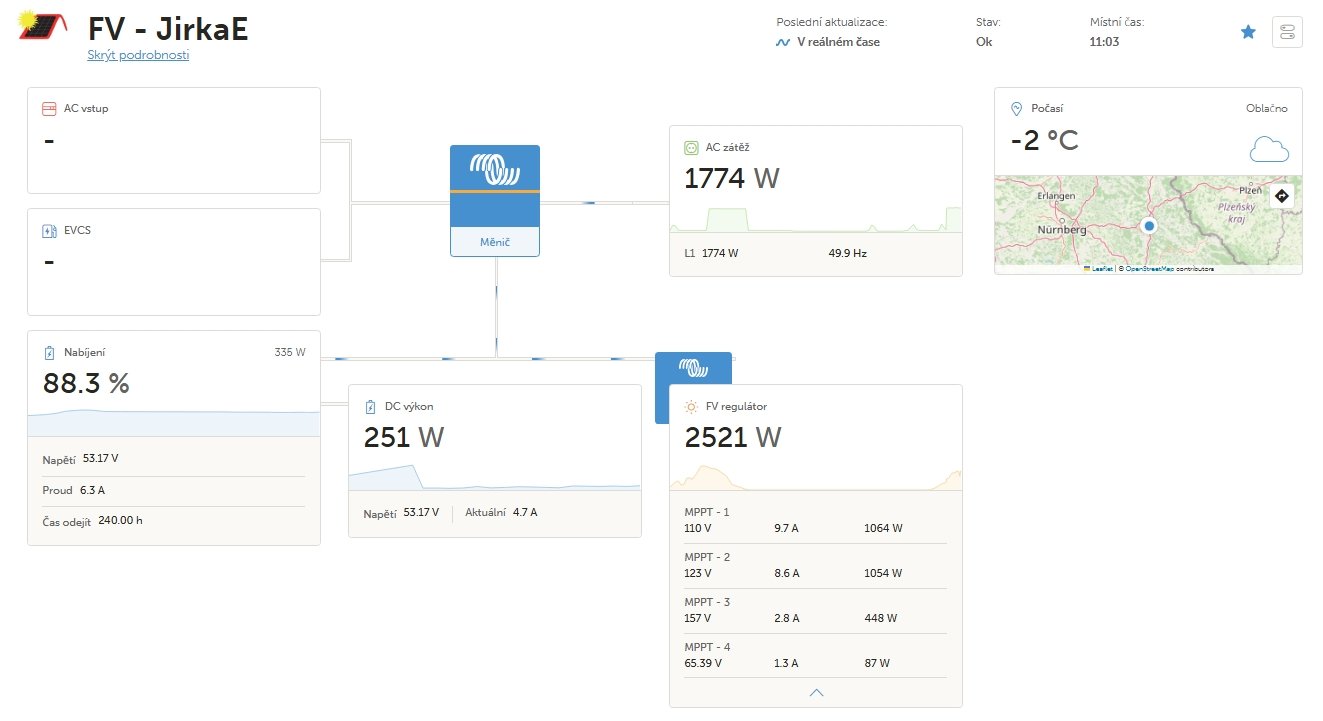This screenshot has width=1323, height=721.
Task: Click the AC zátěž socket icon
Action: pyautogui.click(x=690, y=147)
